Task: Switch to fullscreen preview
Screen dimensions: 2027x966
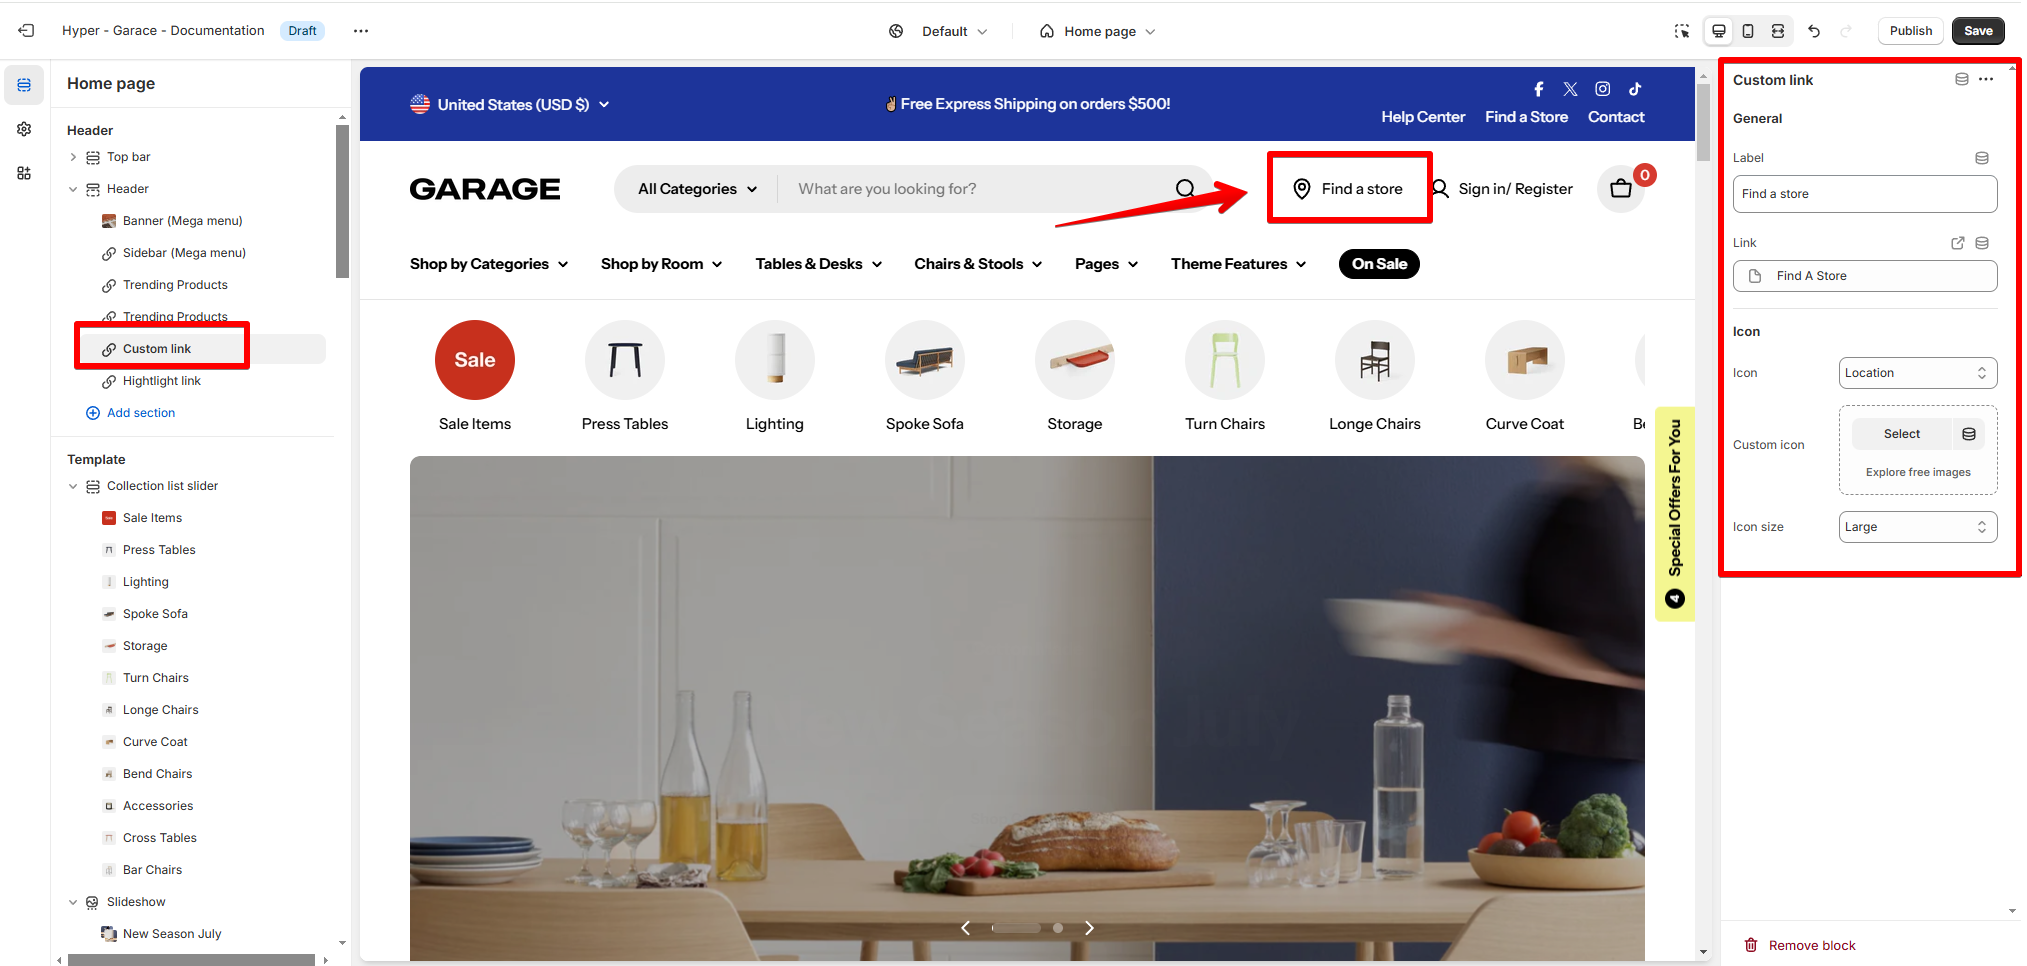Action: click(1778, 31)
